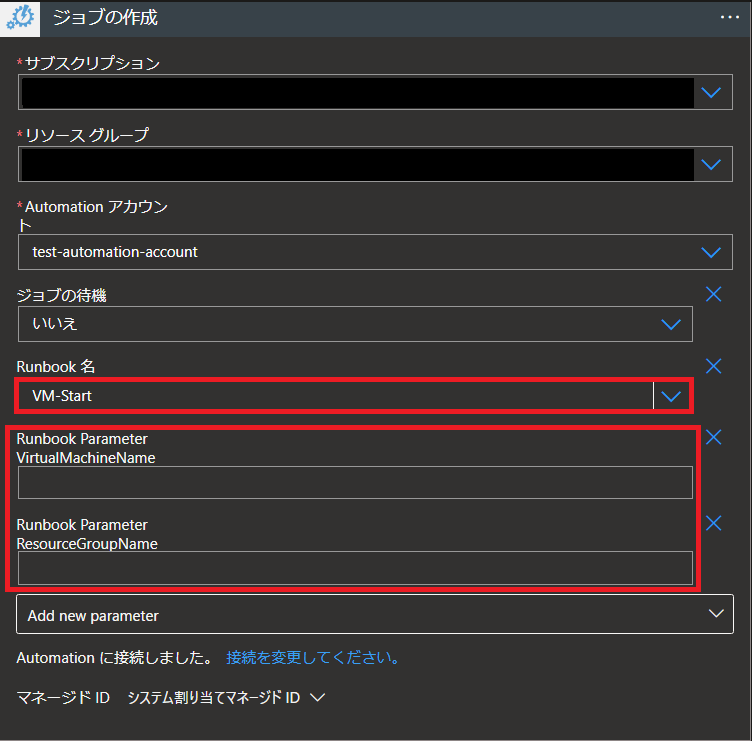The image size is (752, 741).
Task: Open the Automation アカウント dropdown chevron
Action: (x=711, y=252)
